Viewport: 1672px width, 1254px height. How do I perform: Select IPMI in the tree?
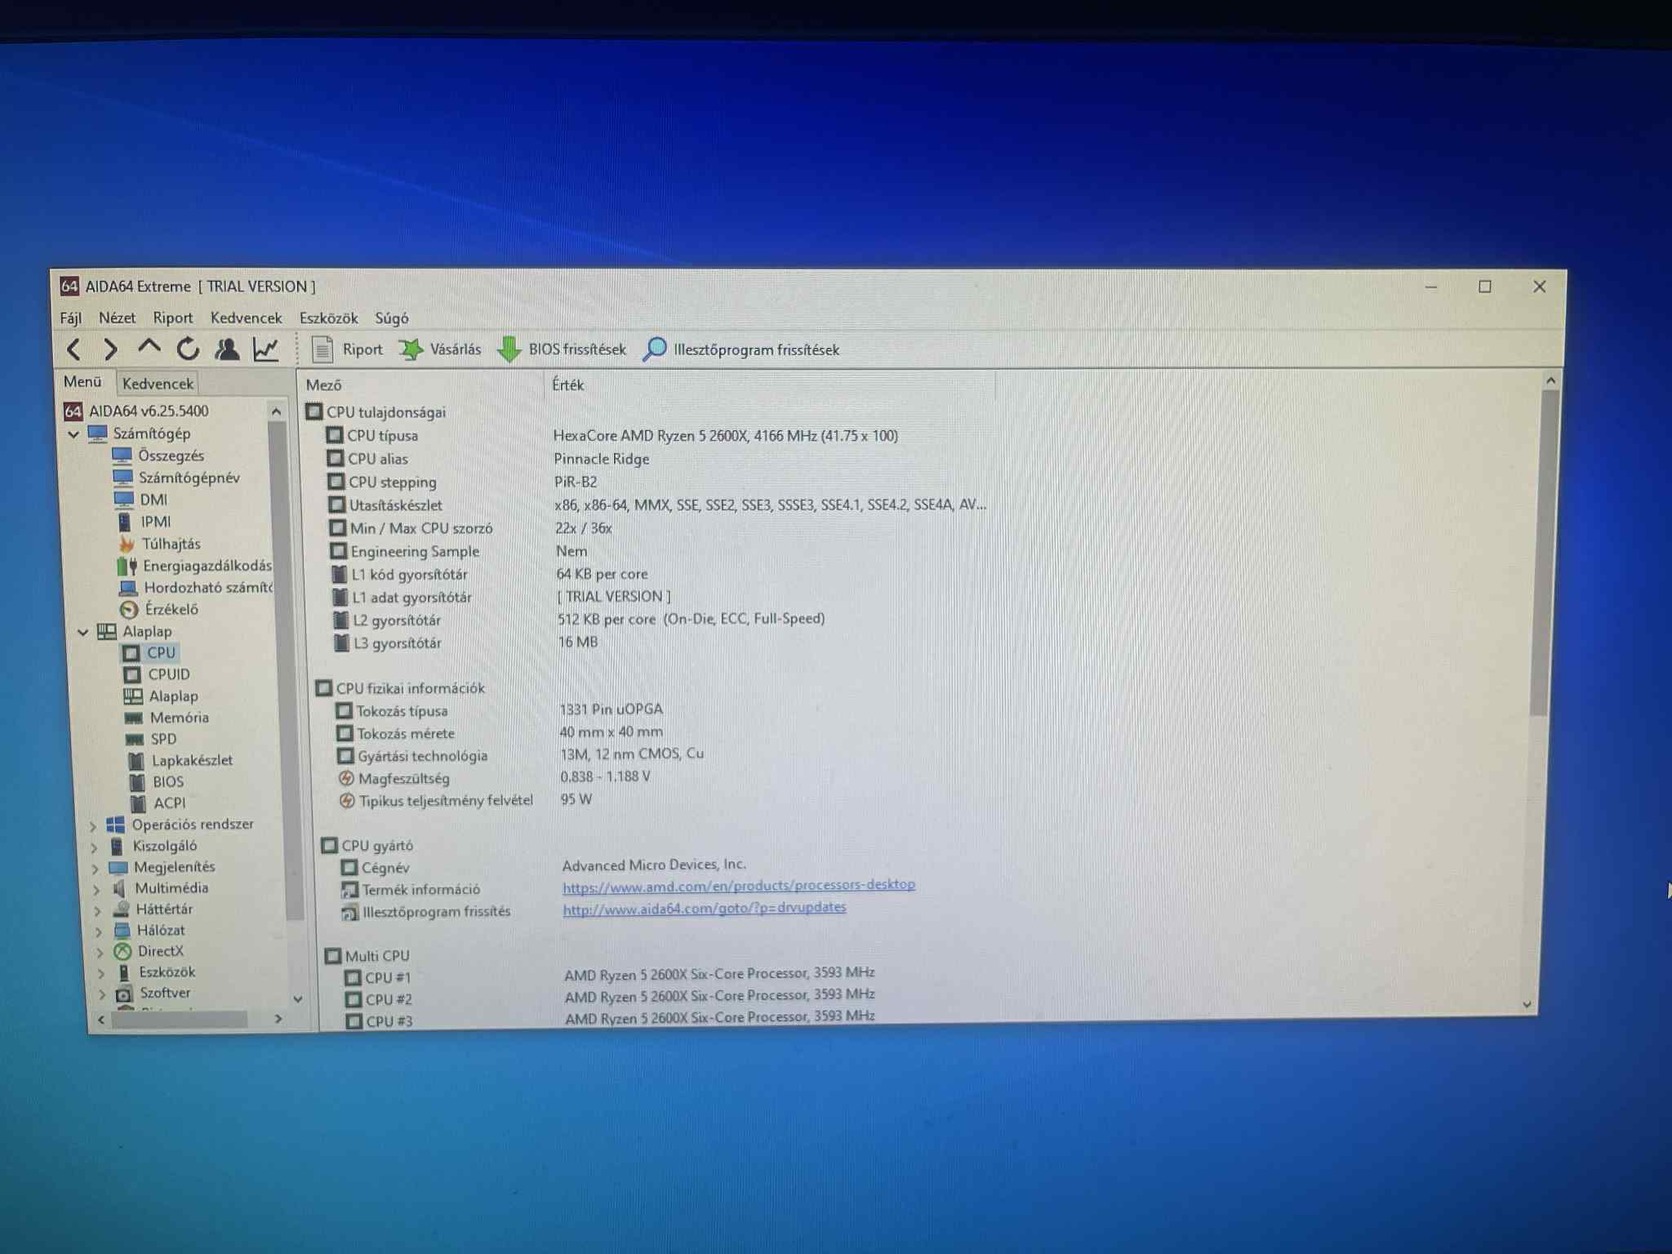[144, 522]
